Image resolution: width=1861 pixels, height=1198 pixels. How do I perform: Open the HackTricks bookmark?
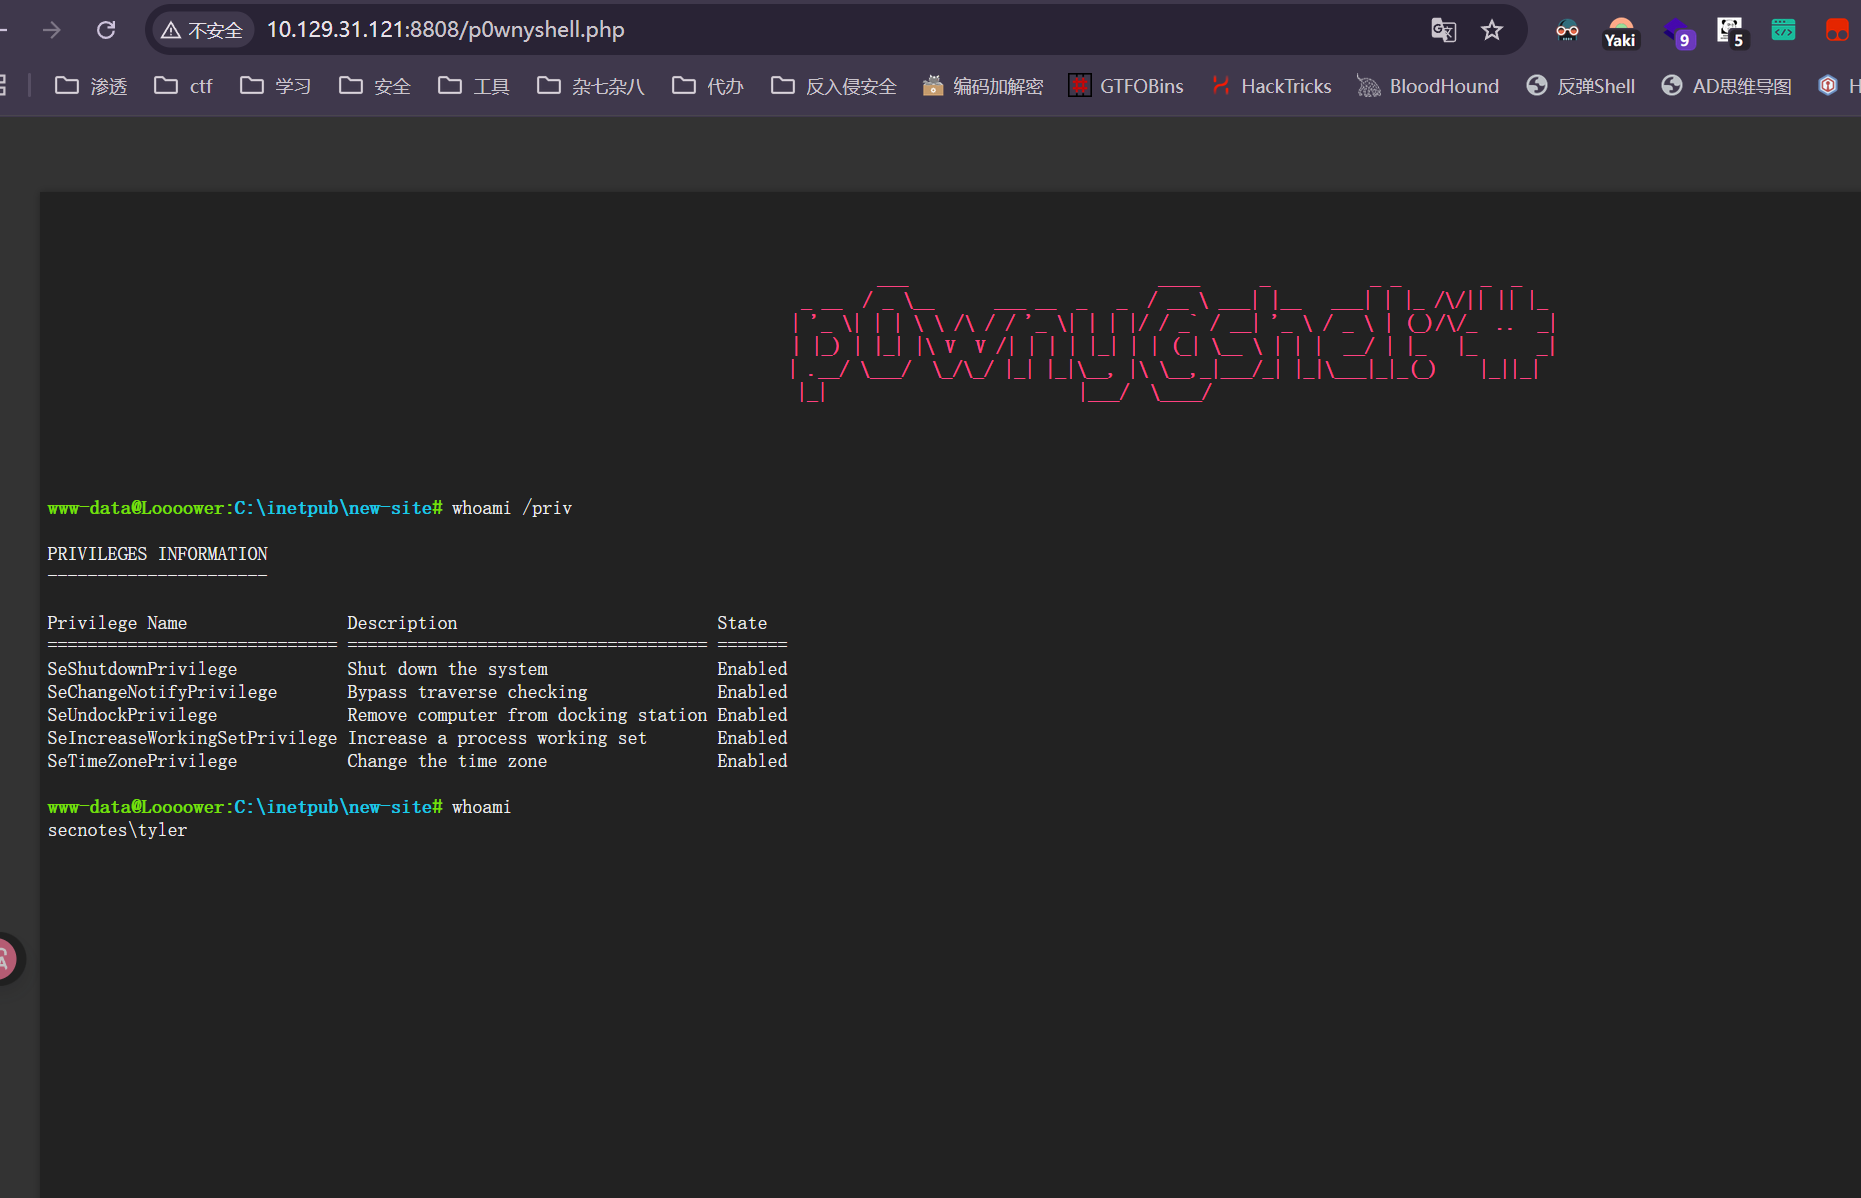click(x=1271, y=86)
